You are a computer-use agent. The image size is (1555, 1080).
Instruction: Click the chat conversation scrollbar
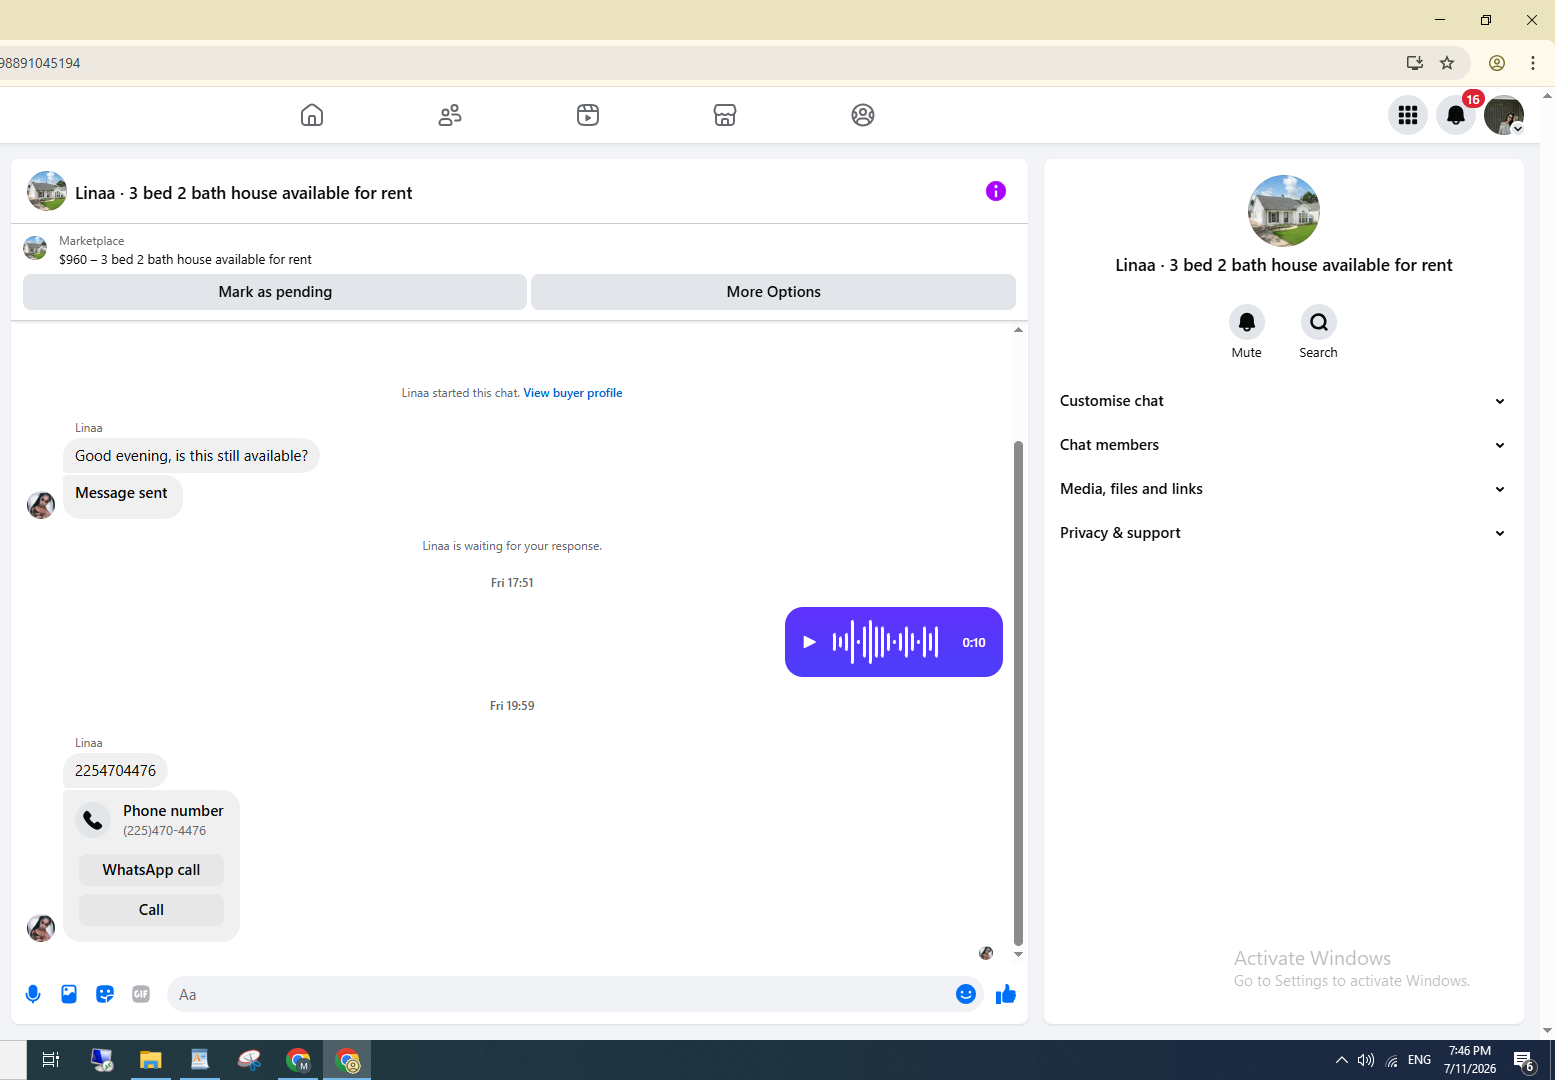pyautogui.click(x=1018, y=692)
